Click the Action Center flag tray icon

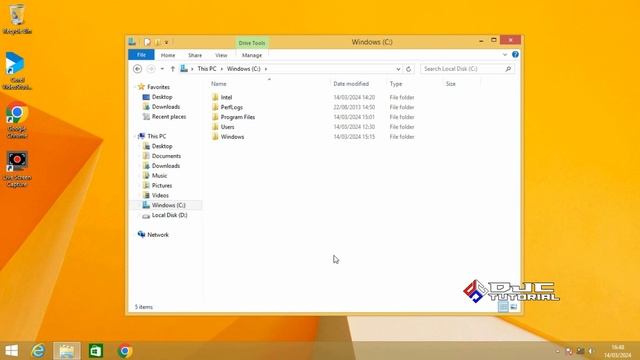point(569,351)
